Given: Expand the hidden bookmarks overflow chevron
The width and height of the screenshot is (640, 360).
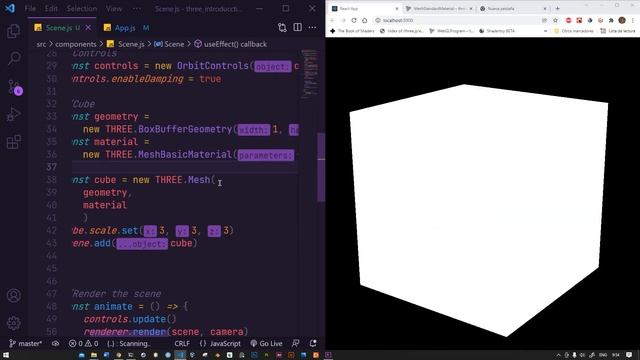Looking at the screenshot, I should click(x=545, y=31).
